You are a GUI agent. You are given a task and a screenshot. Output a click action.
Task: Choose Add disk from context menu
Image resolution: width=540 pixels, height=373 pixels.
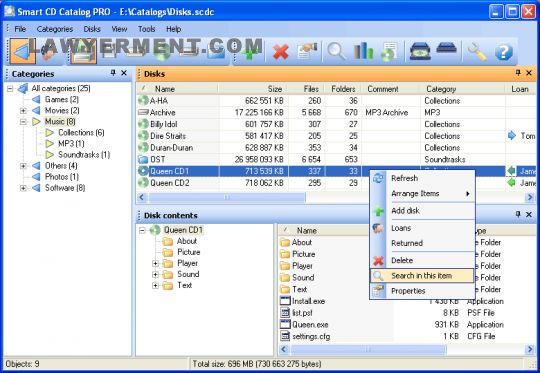click(x=423, y=211)
